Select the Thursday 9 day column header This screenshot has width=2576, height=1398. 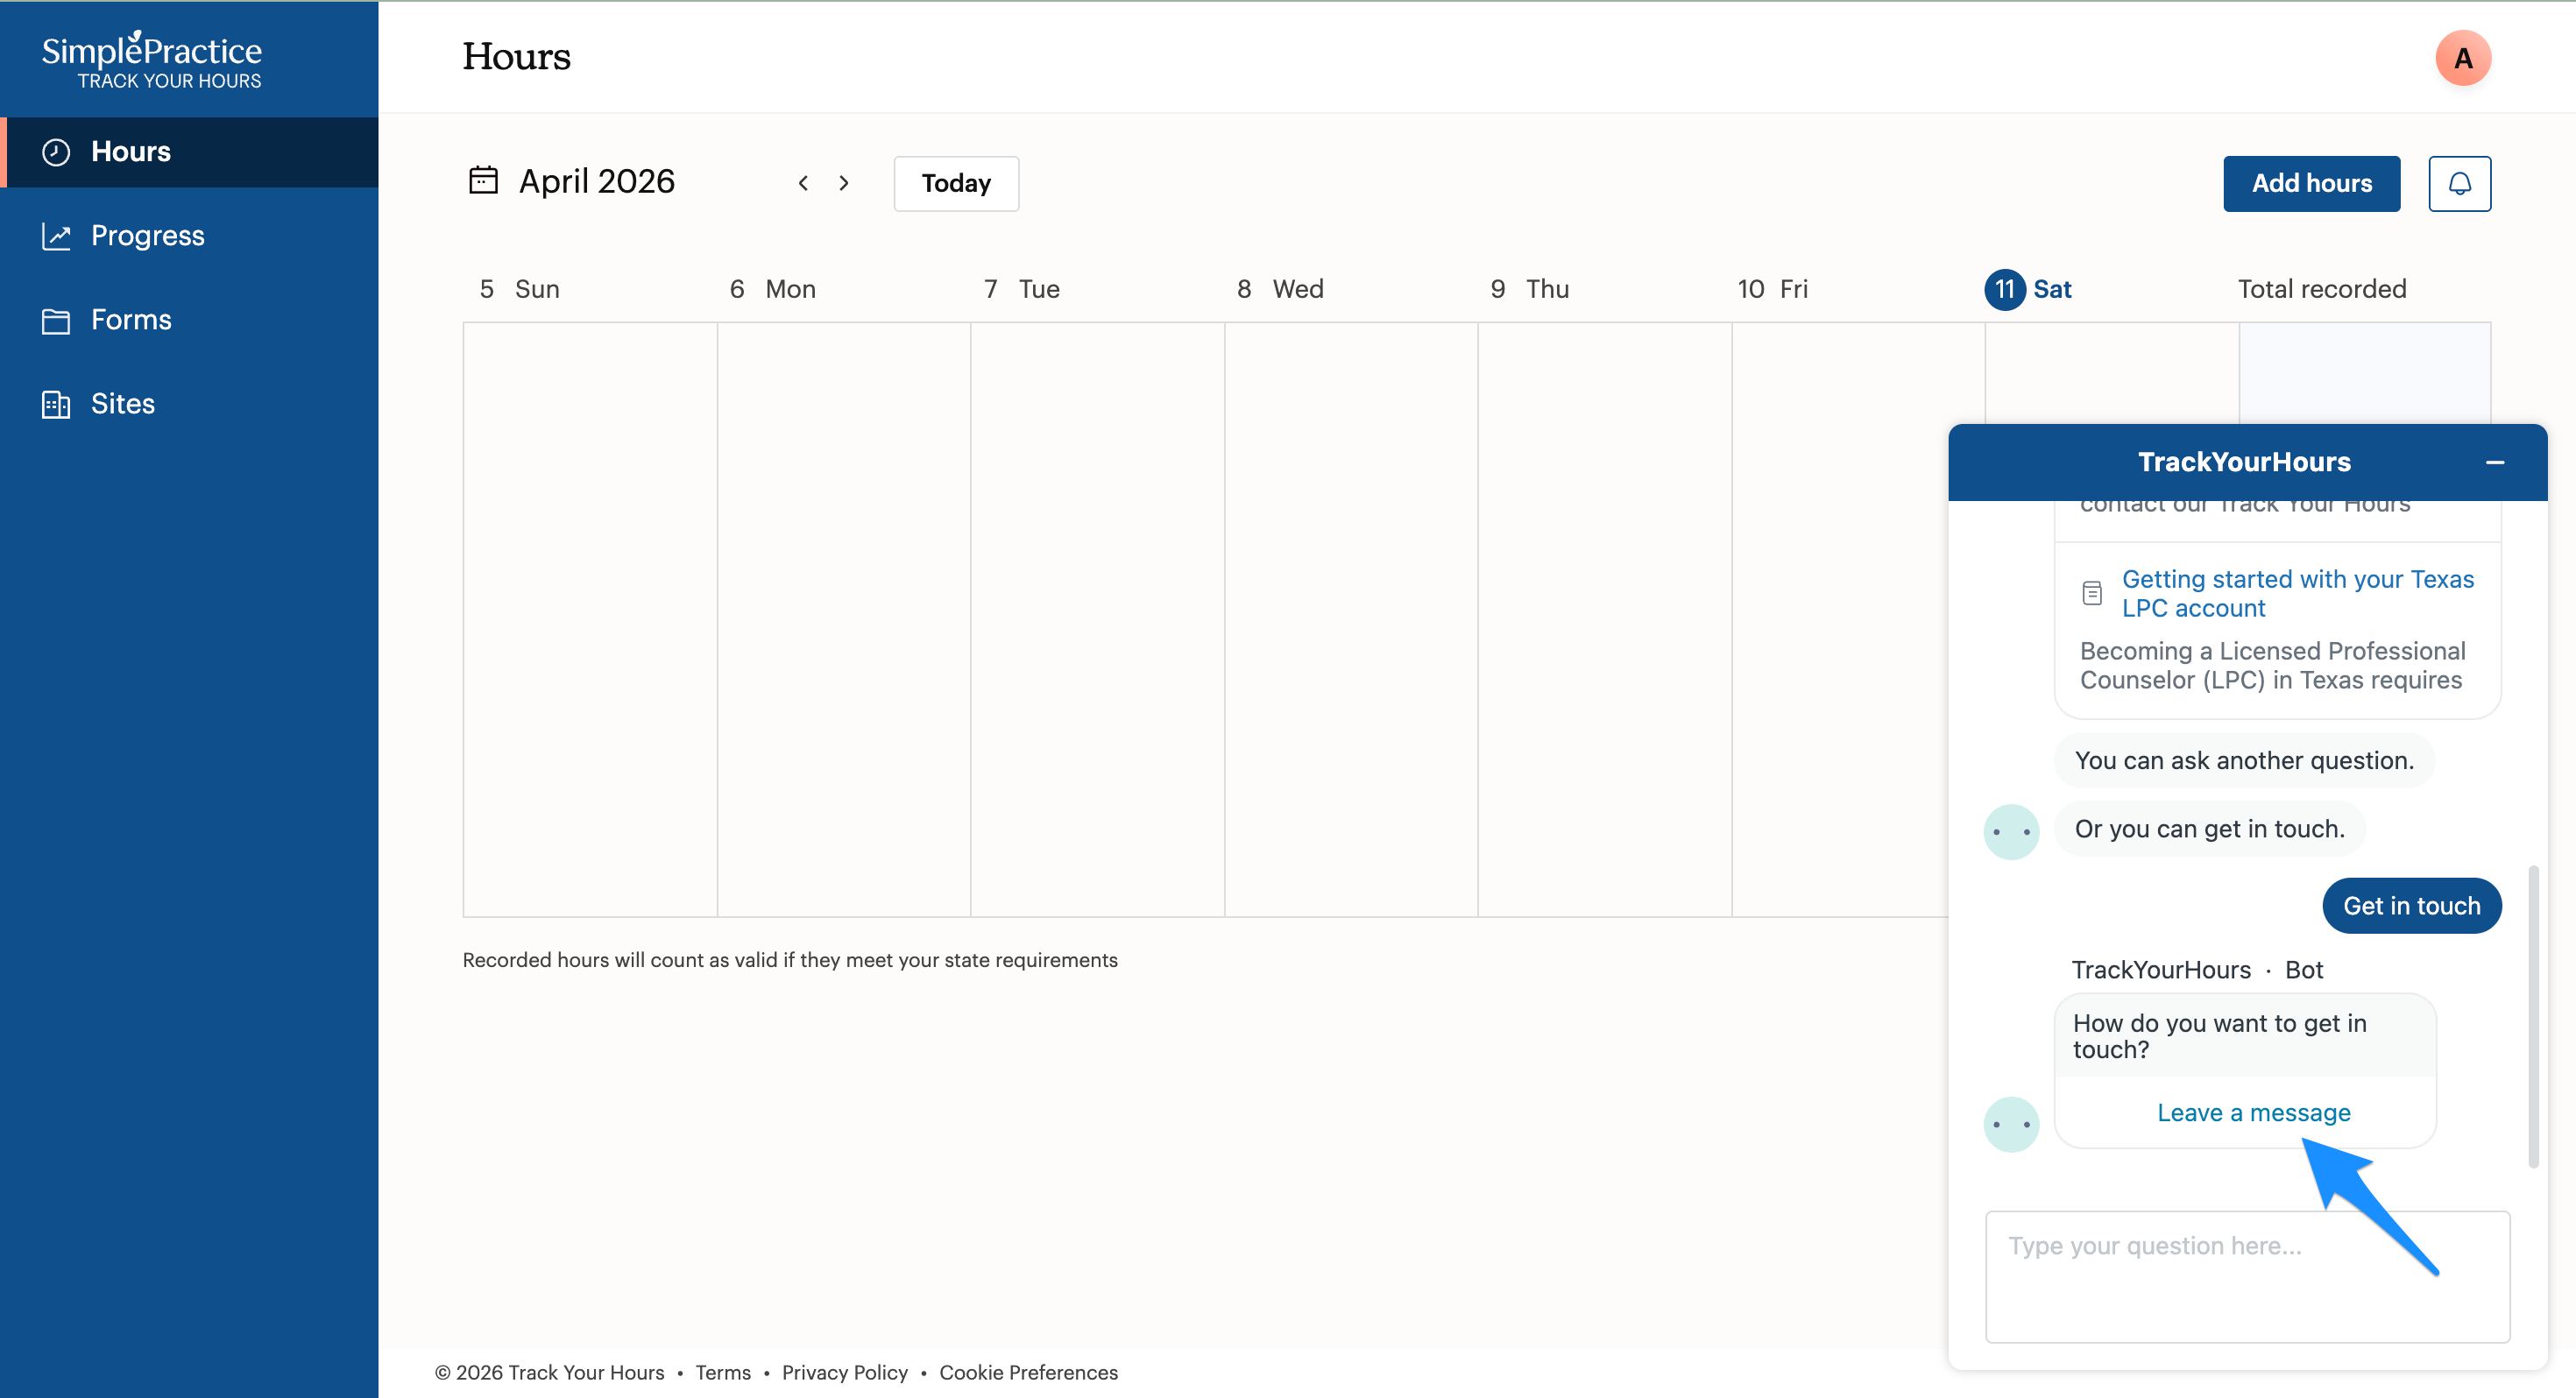click(x=1530, y=289)
